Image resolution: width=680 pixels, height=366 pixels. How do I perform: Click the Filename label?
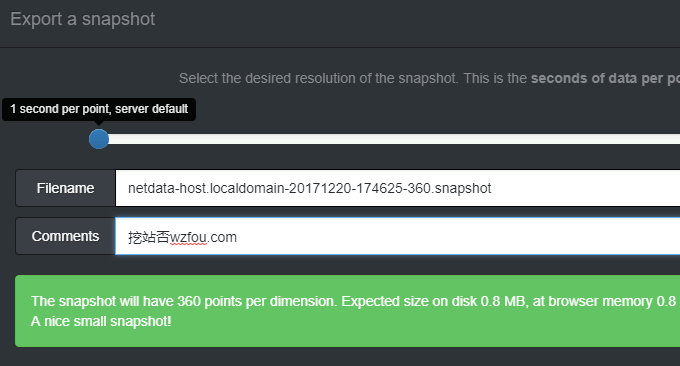coord(65,188)
